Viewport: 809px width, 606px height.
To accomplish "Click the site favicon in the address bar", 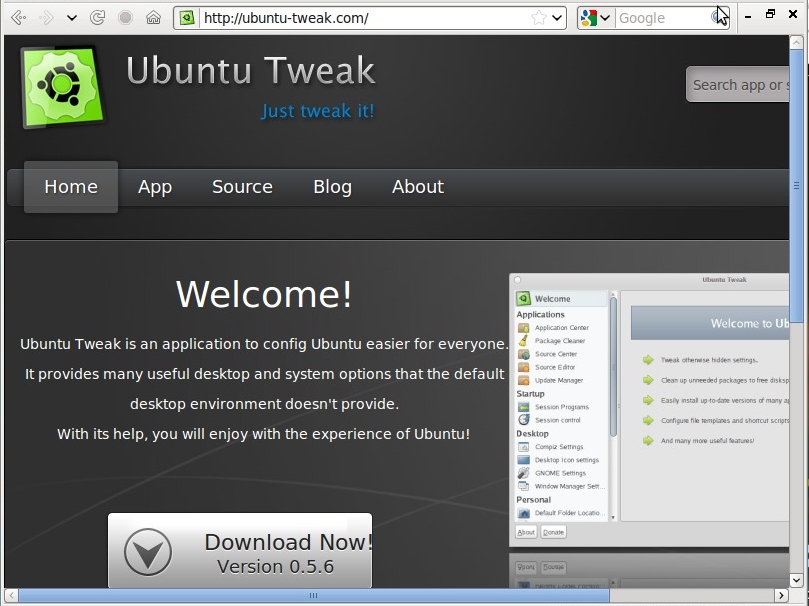I will pyautogui.click(x=187, y=18).
